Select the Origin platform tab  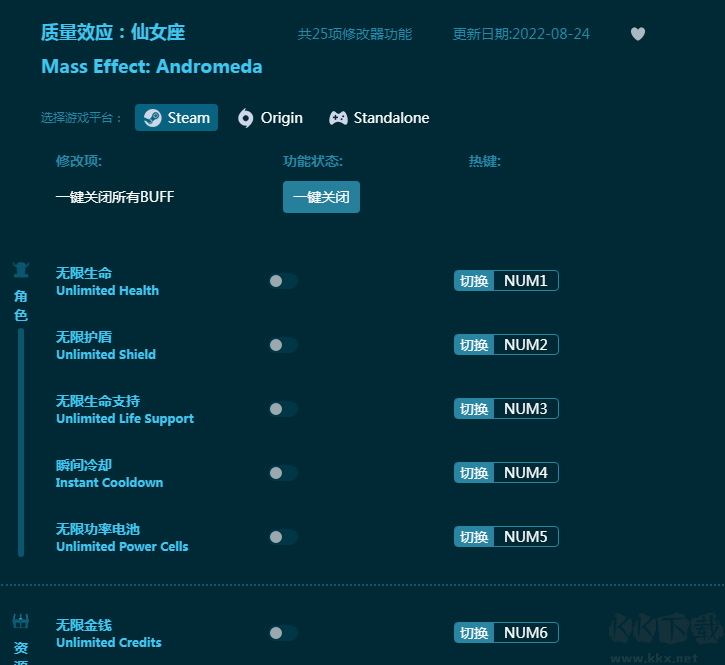[270, 118]
